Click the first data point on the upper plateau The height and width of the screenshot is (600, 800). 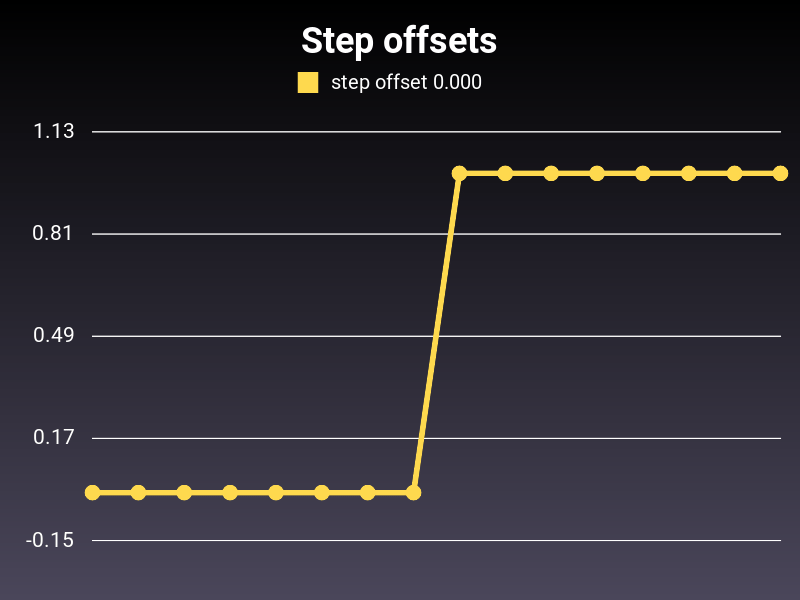pos(459,173)
